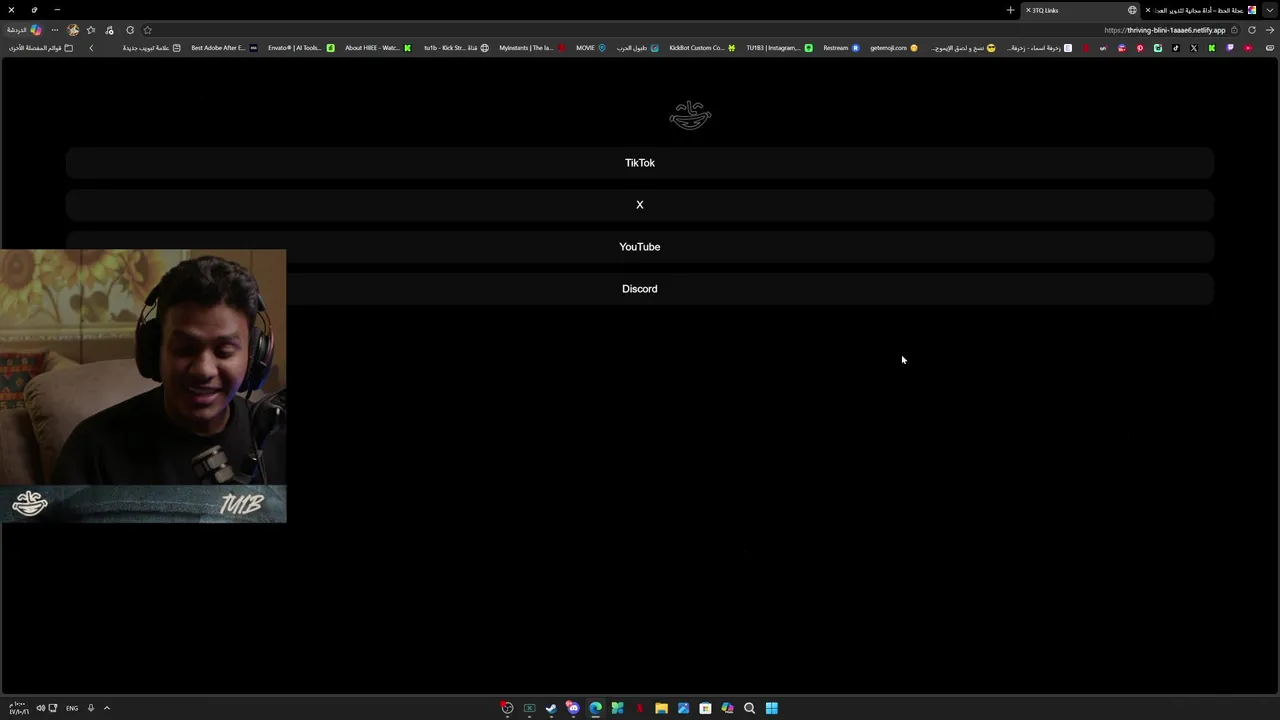Click the tray microphone icon
Image resolution: width=1280 pixels, height=720 pixels.
pos(90,708)
